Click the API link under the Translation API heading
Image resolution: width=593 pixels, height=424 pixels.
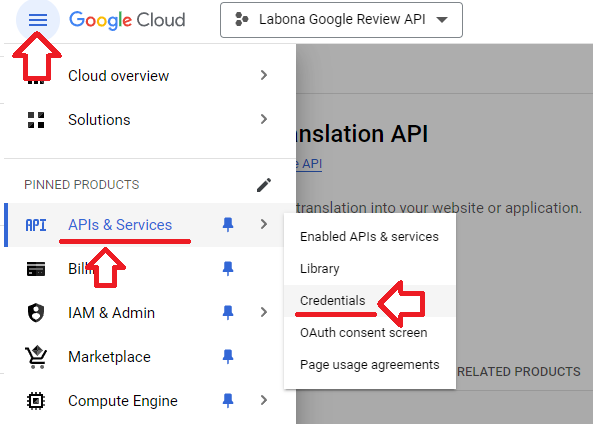click(x=309, y=164)
